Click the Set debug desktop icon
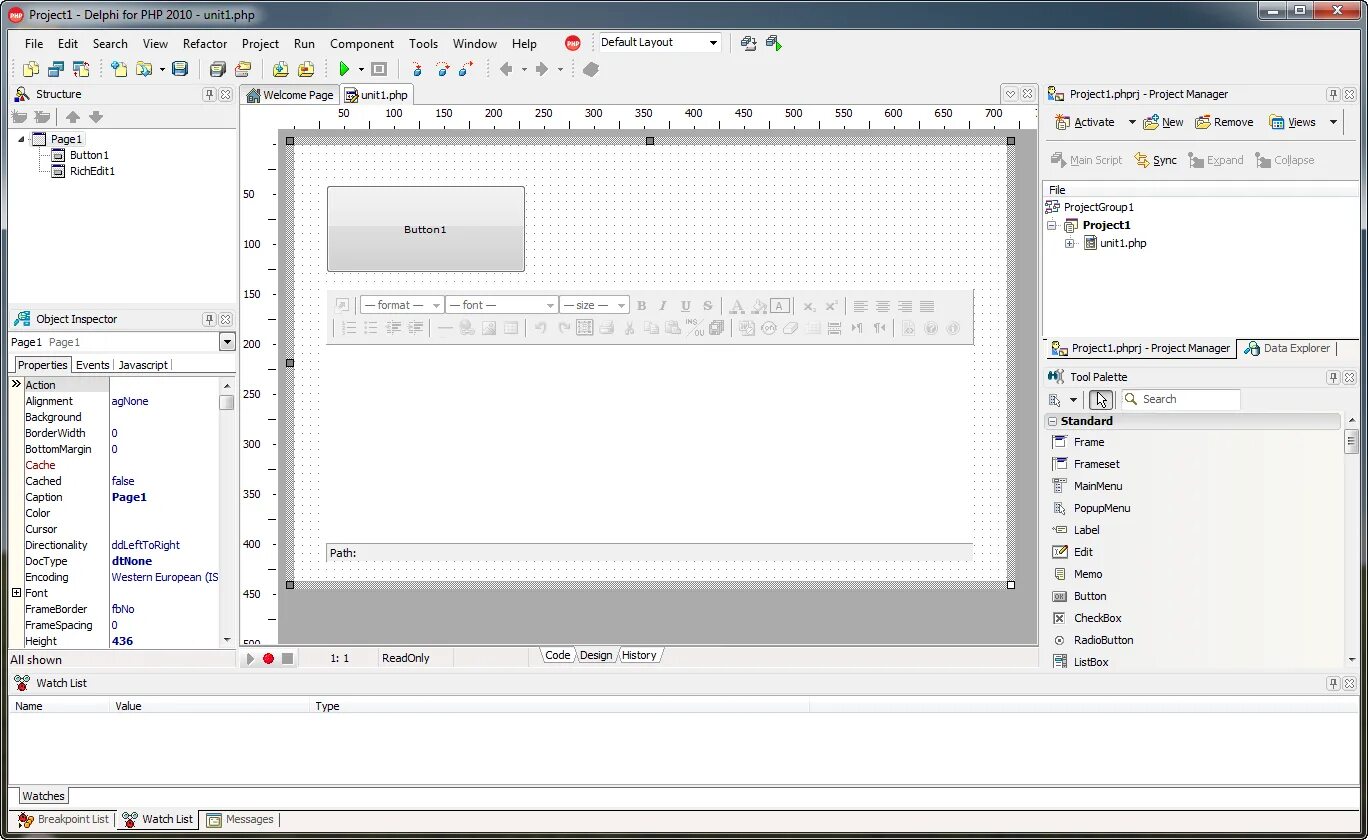This screenshot has width=1368, height=840. [773, 43]
